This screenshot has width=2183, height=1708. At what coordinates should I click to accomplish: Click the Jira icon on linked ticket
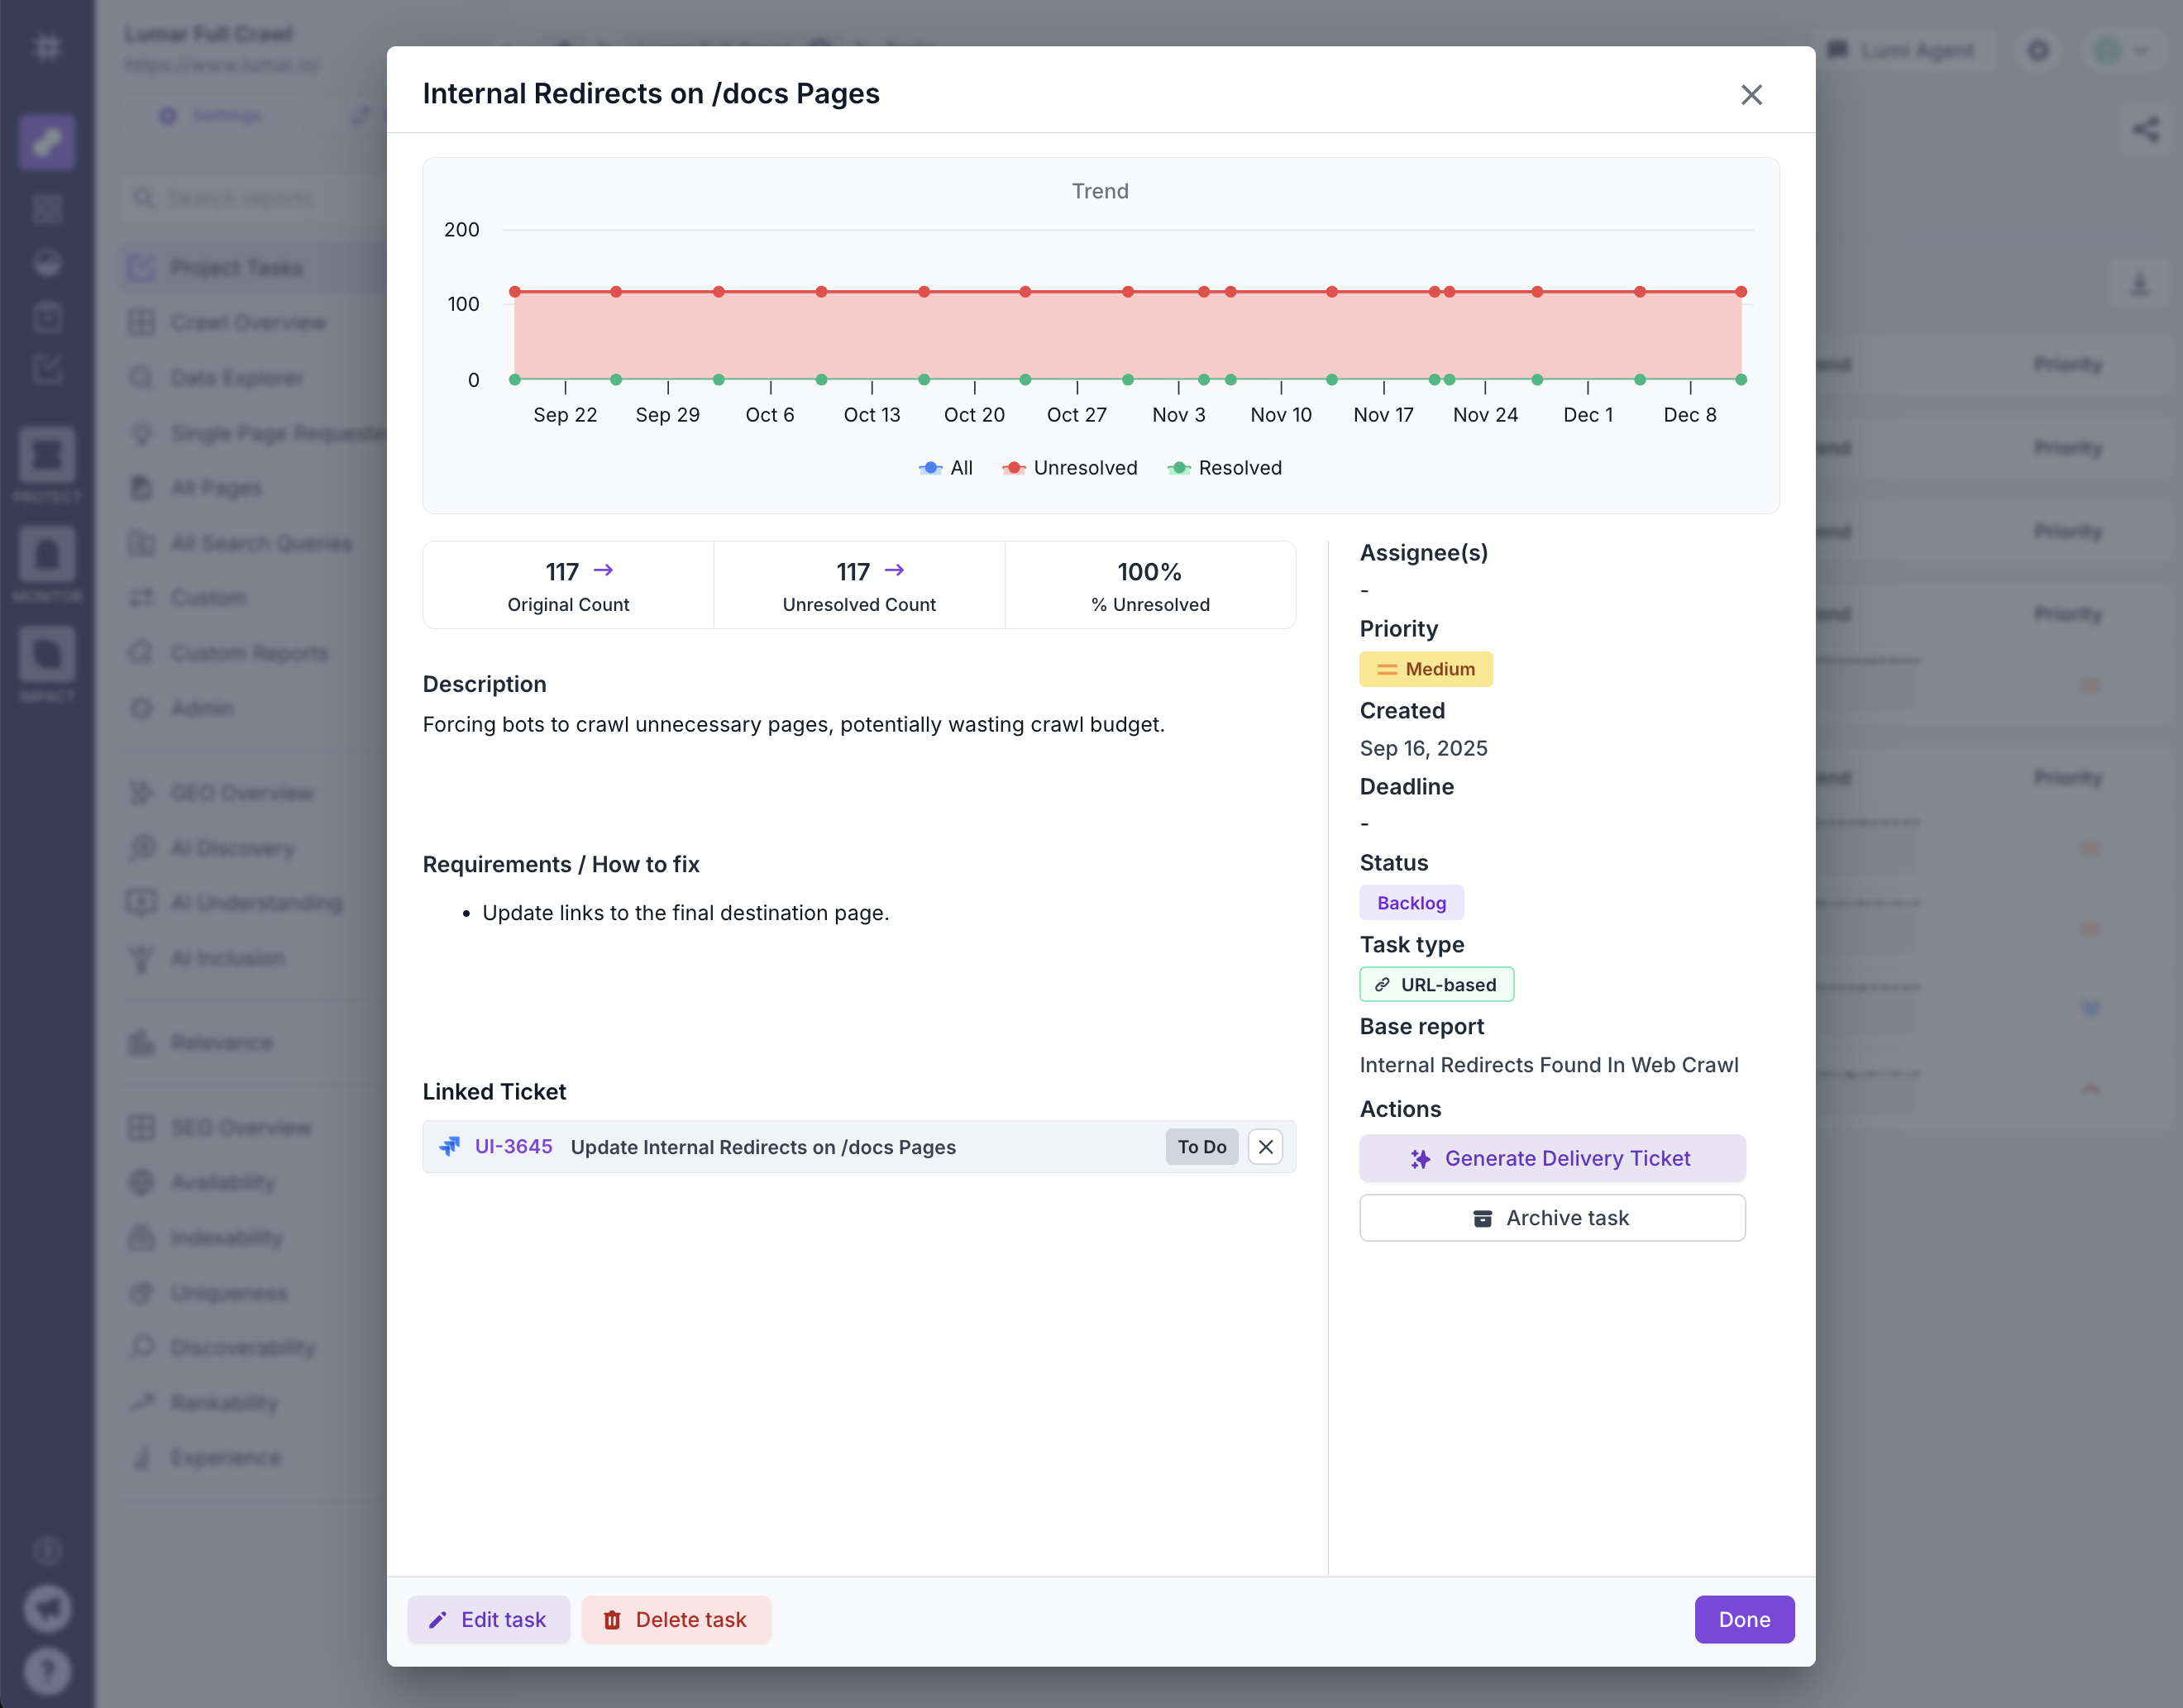click(x=450, y=1147)
